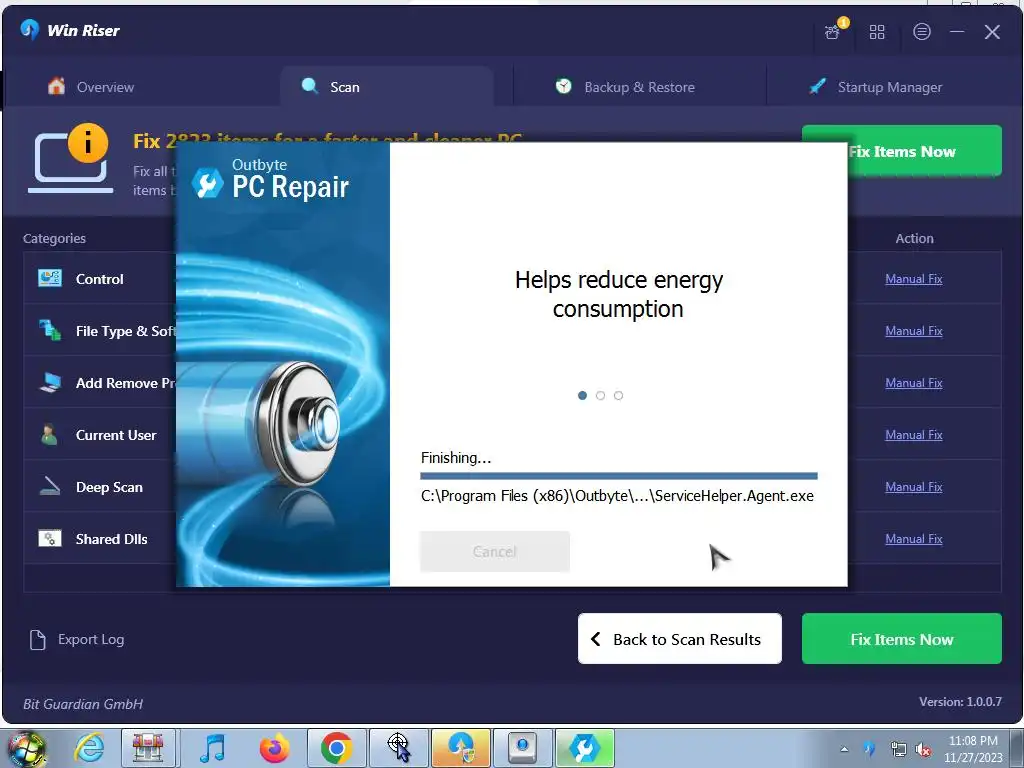
Task: Click the laptop info alert icon
Action: pyautogui.click(x=70, y=159)
